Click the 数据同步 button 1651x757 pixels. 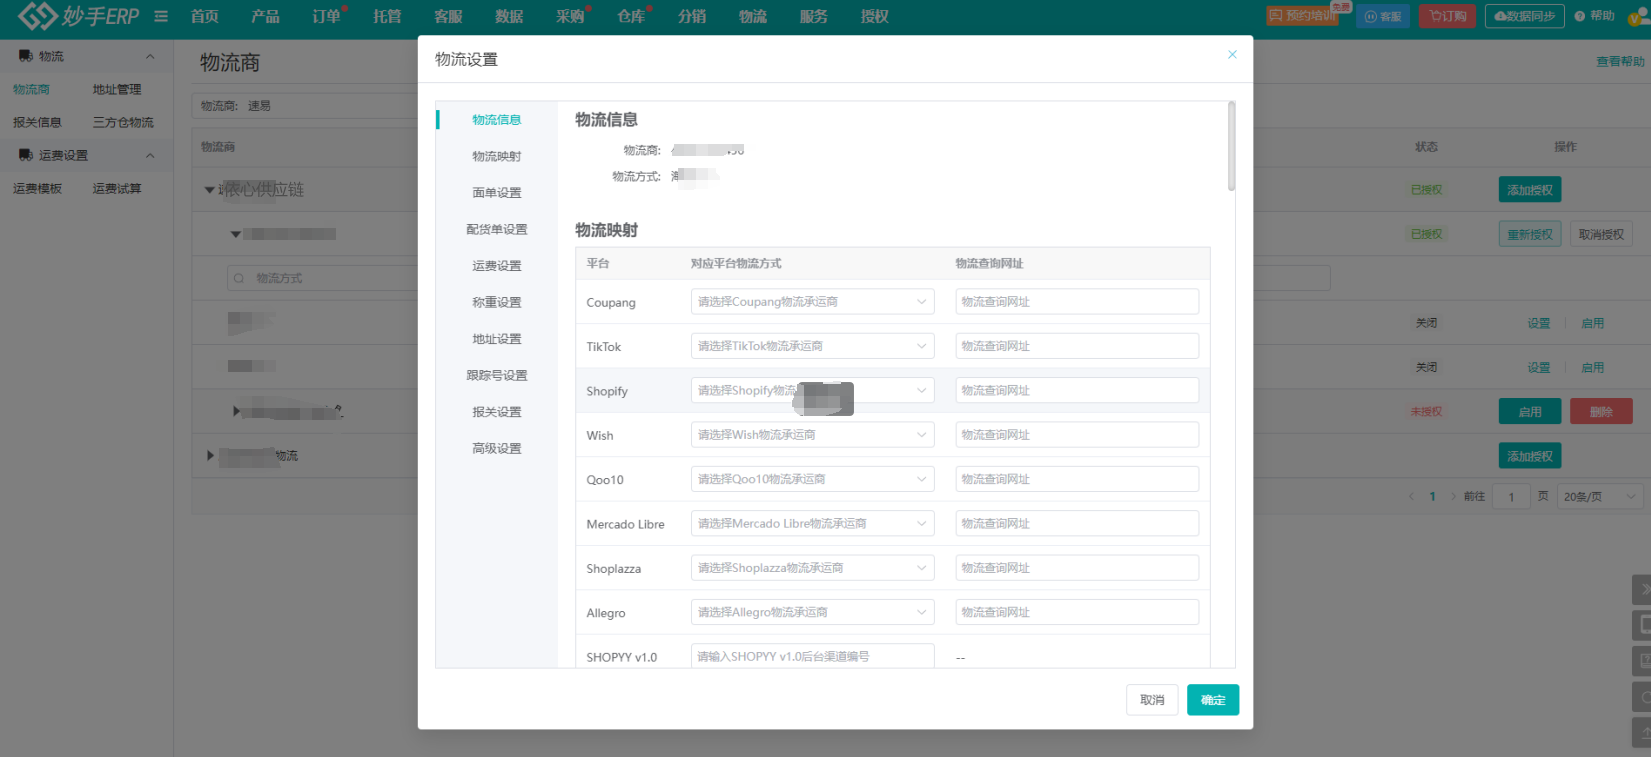[x=1525, y=16]
